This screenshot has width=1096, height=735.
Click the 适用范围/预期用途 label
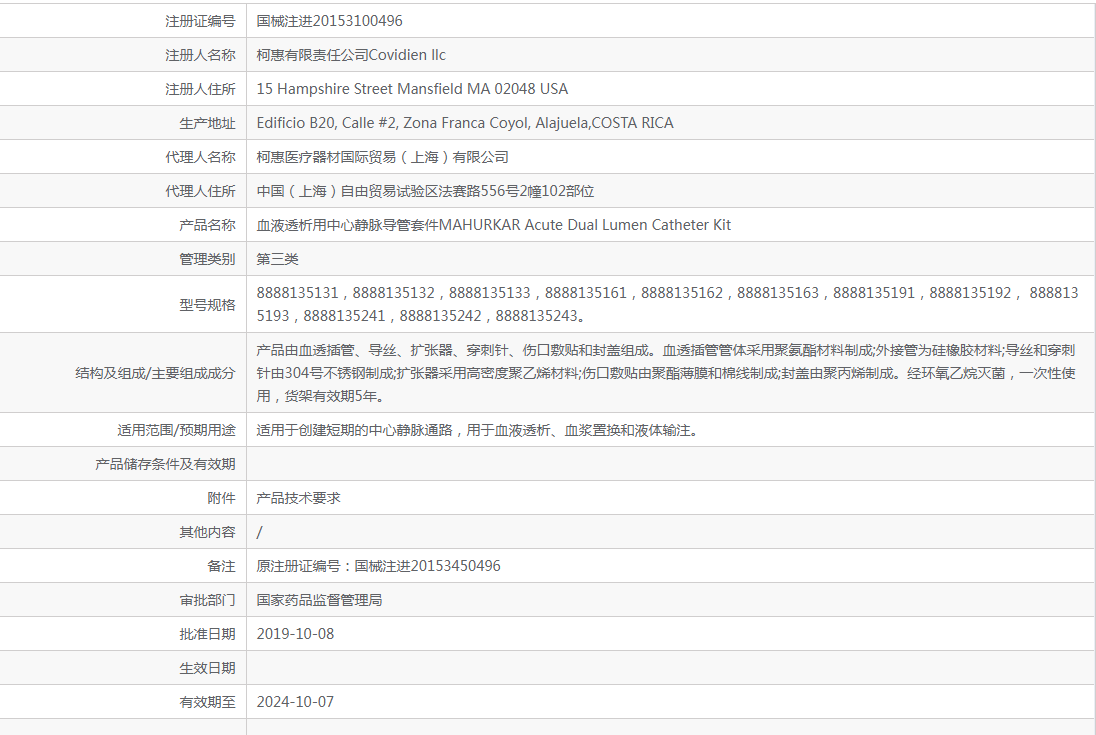pos(176,430)
